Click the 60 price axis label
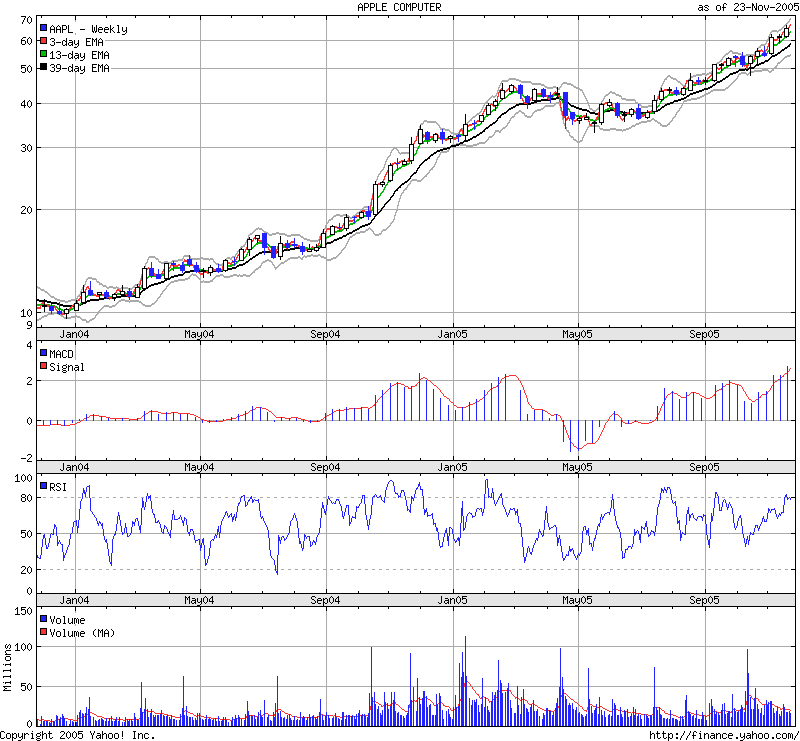This screenshot has height=741, width=800. point(27,41)
